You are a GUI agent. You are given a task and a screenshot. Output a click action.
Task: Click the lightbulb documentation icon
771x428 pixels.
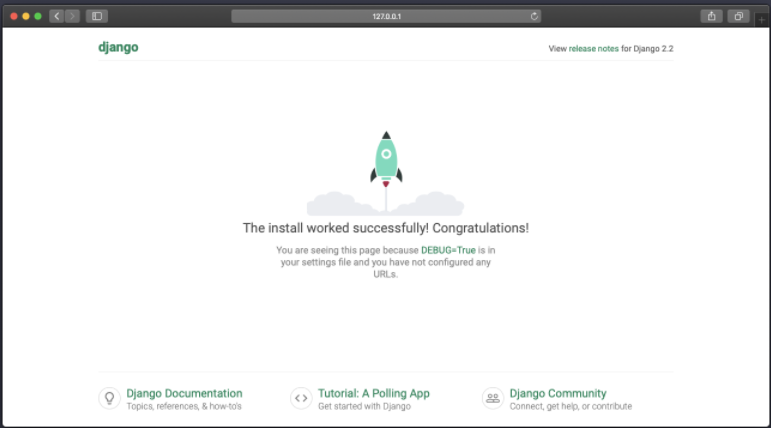click(110, 398)
